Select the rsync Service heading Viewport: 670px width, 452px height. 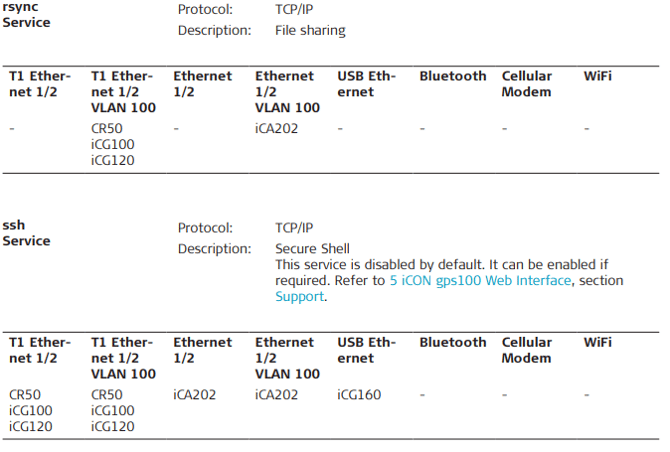[26, 15]
